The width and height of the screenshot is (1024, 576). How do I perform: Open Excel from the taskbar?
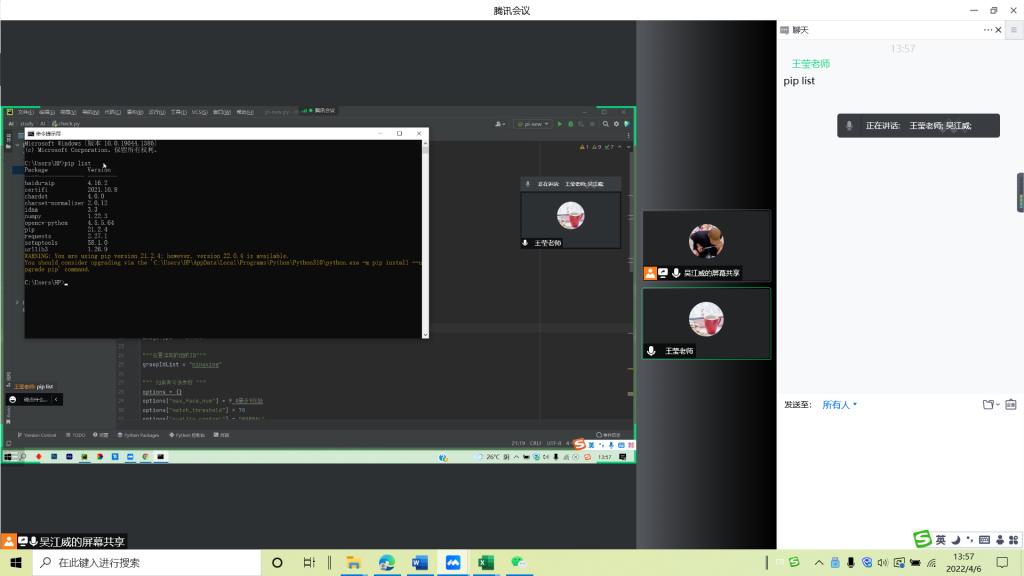(485, 563)
